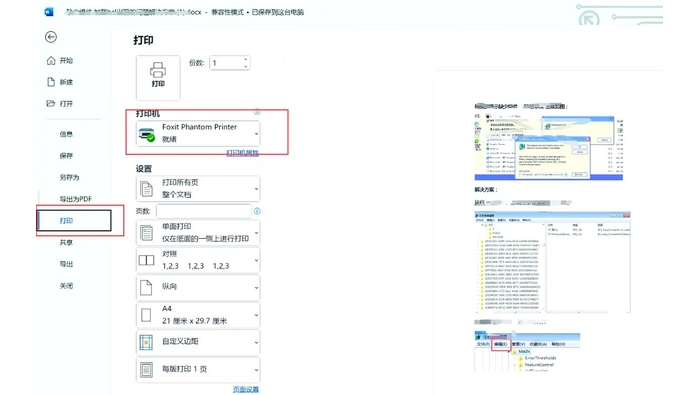This screenshot has height=395, width=700.
Task: Click the 页数 pages input field
Action: 204,211
